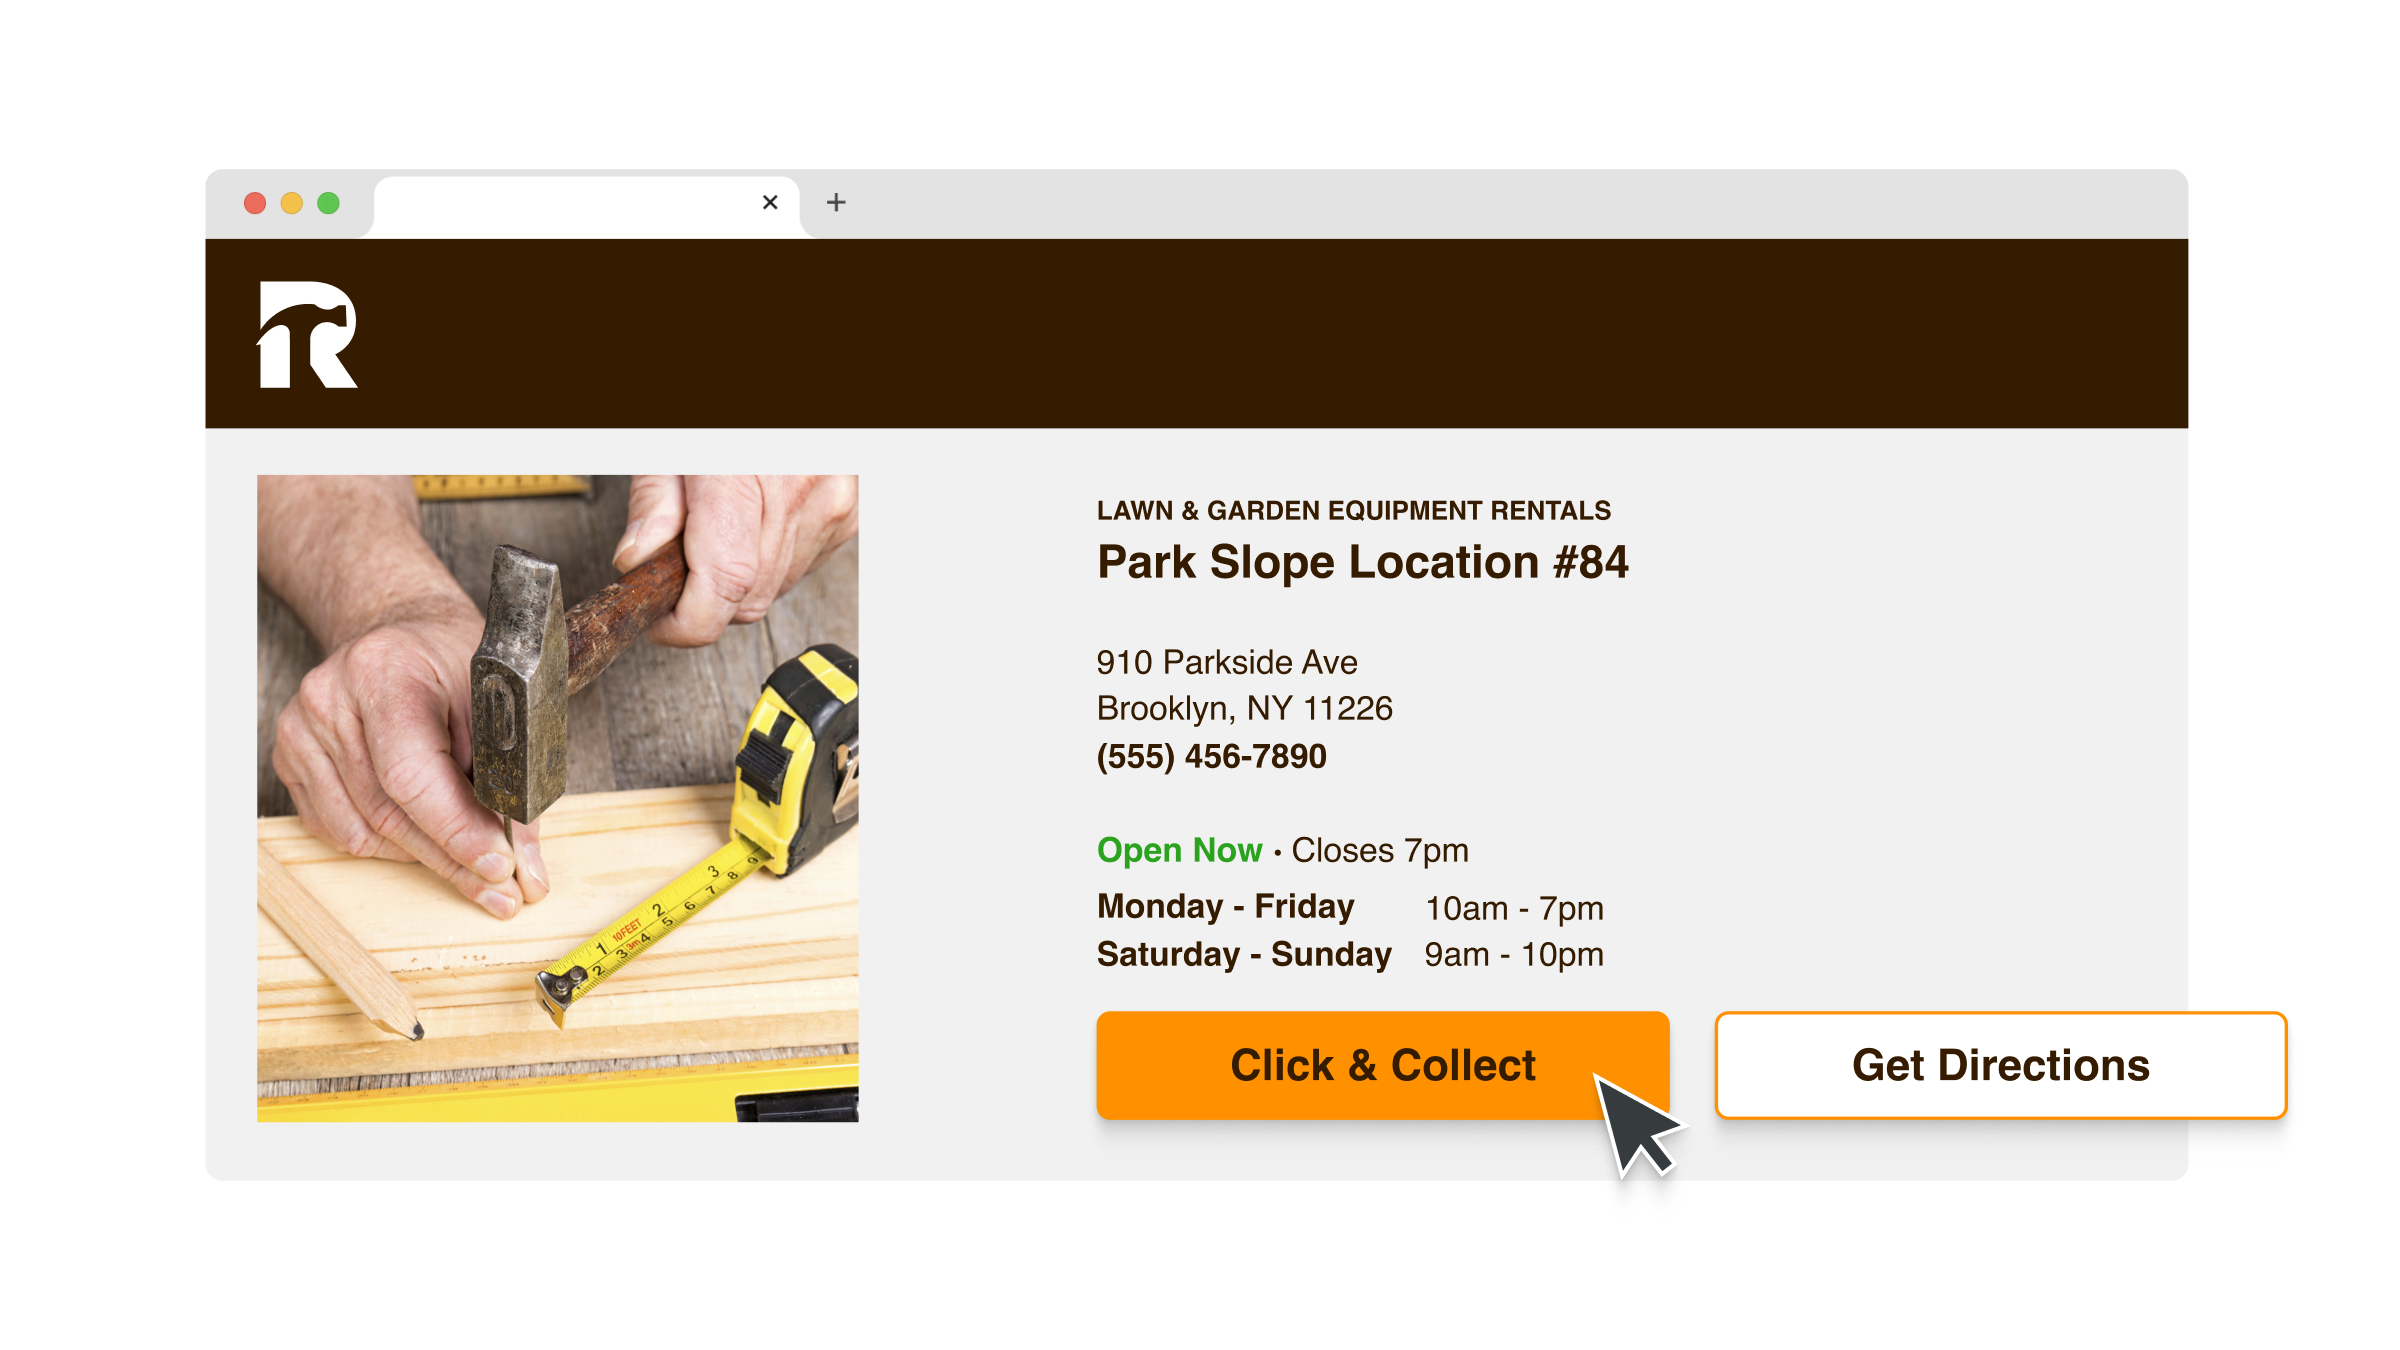2400x1350 pixels.
Task: Open a new tab with plus icon
Action: click(x=836, y=203)
